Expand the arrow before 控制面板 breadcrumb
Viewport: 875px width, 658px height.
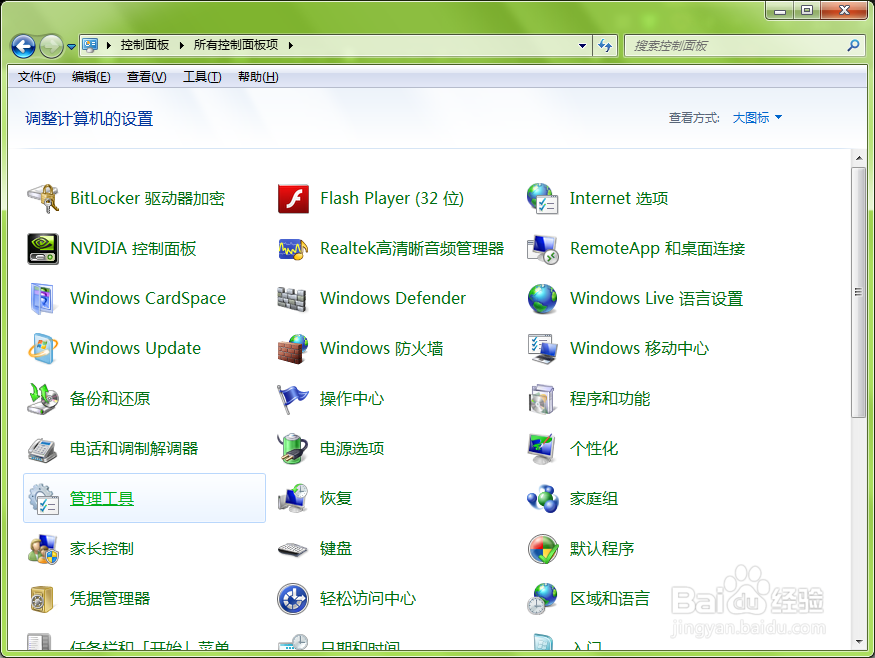tap(109, 45)
